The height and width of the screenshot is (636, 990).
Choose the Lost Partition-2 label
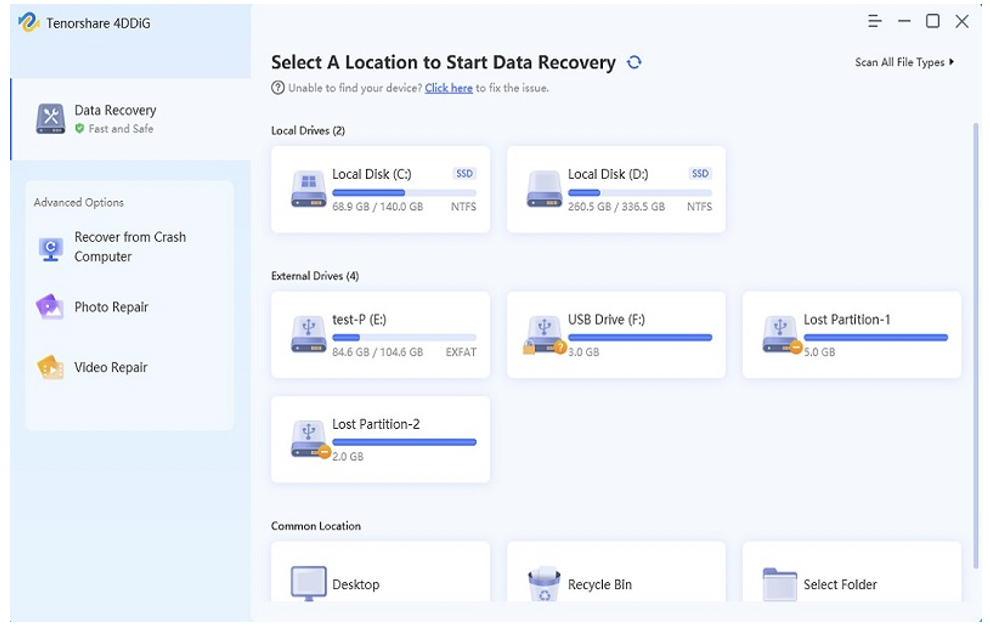point(376,424)
